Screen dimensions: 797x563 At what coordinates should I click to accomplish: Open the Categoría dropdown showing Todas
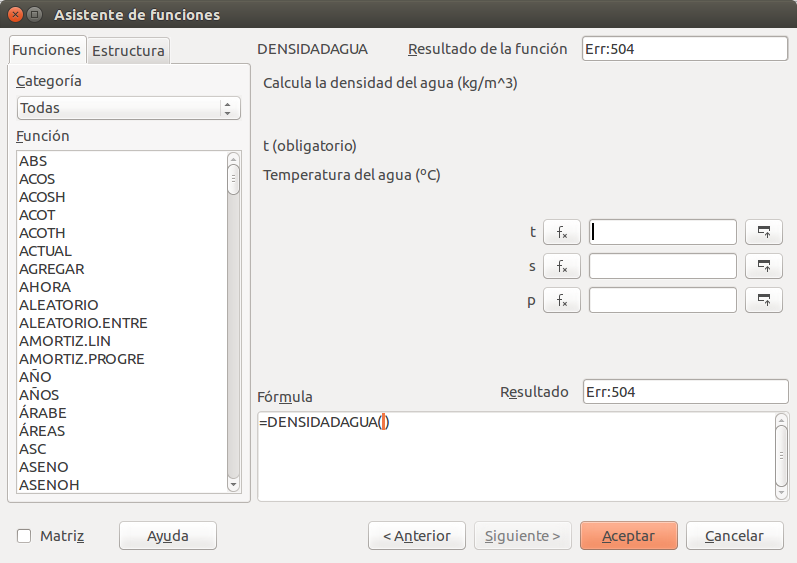(129, 108)
